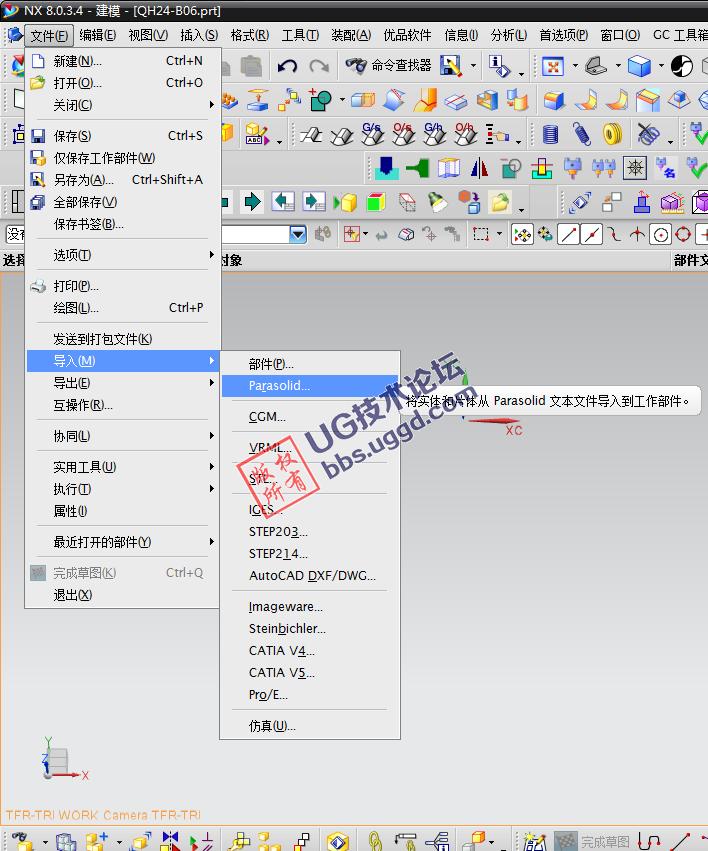Open the 首选项(P) menu
This screenshot has width=708, height=851.
(x=564, y=35)
